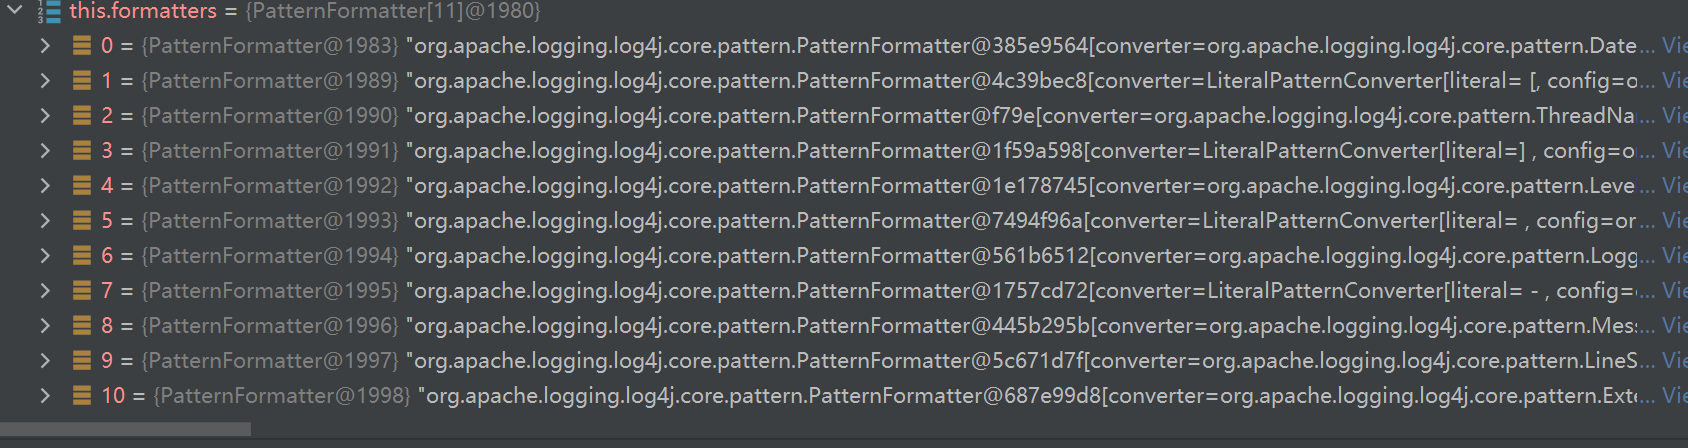1688x448 pixels.
Task: Expand element 10 PatternFormatter@1998
Action: coord(45,395)
